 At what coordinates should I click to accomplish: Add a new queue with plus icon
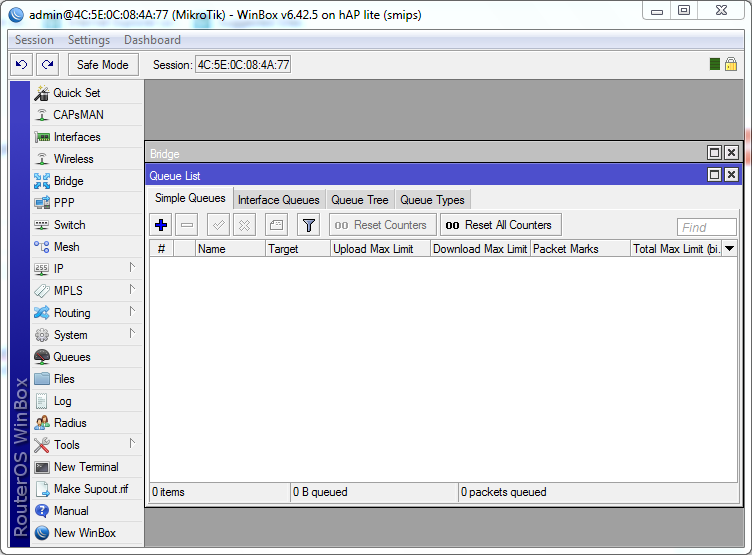[x=161, y=224]
